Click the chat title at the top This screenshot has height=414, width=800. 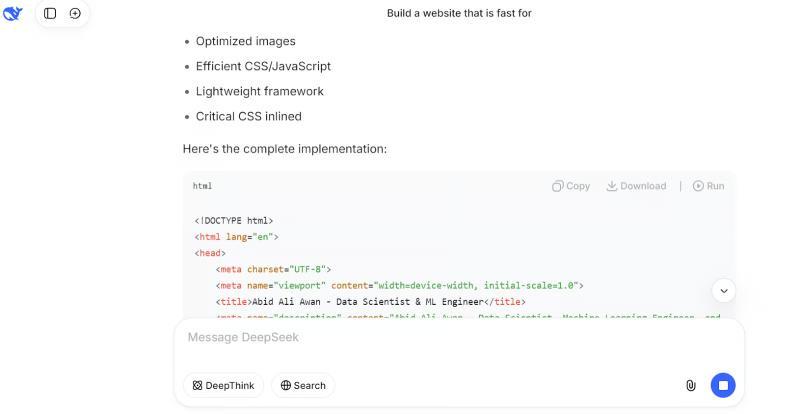pos(459,14)
